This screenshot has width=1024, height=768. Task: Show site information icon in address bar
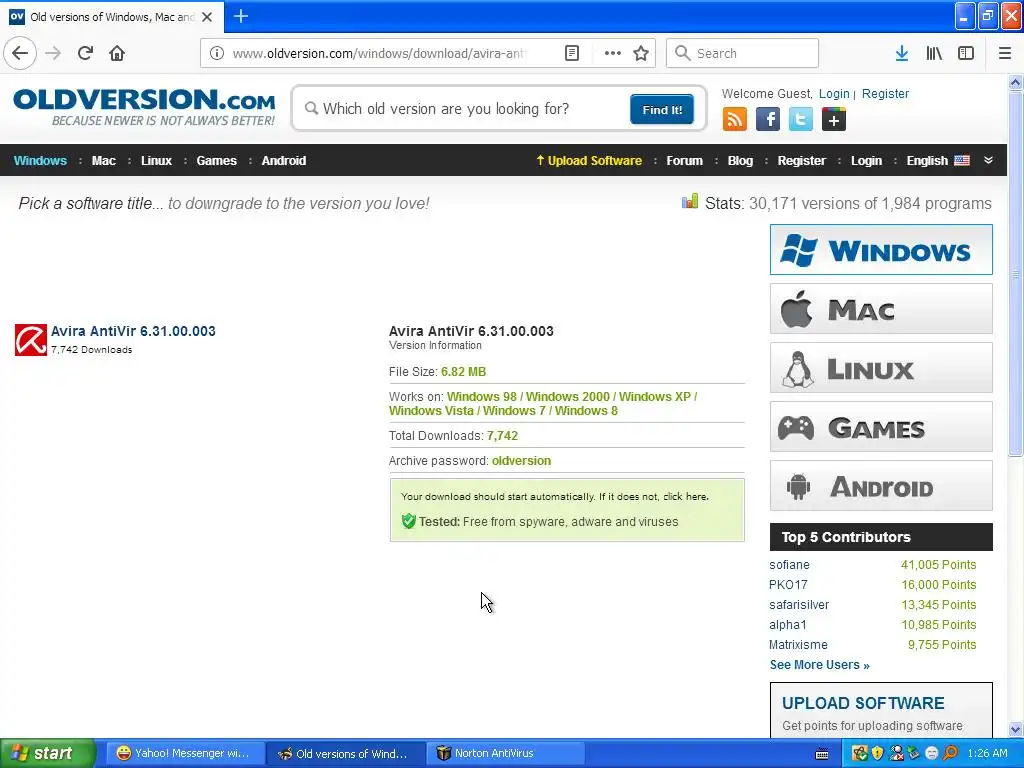point(217,53)
